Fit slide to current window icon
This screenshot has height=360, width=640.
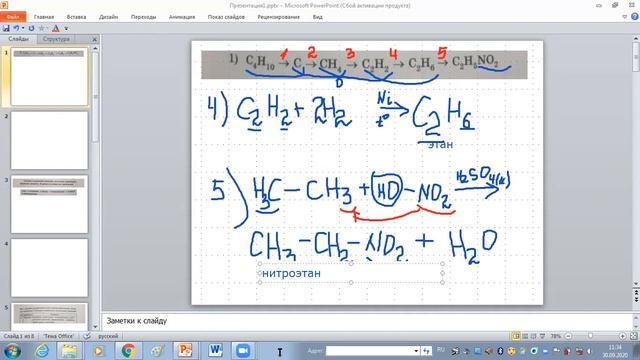[x=633, y=336]
